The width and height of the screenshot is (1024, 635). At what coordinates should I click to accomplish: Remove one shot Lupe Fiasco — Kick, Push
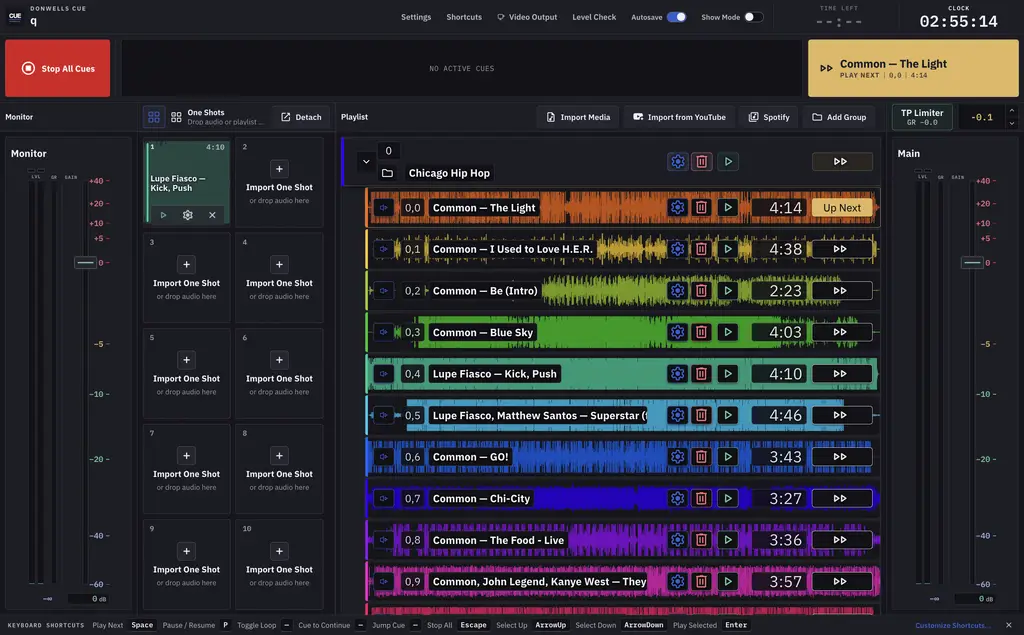click(x=212, y=215)
